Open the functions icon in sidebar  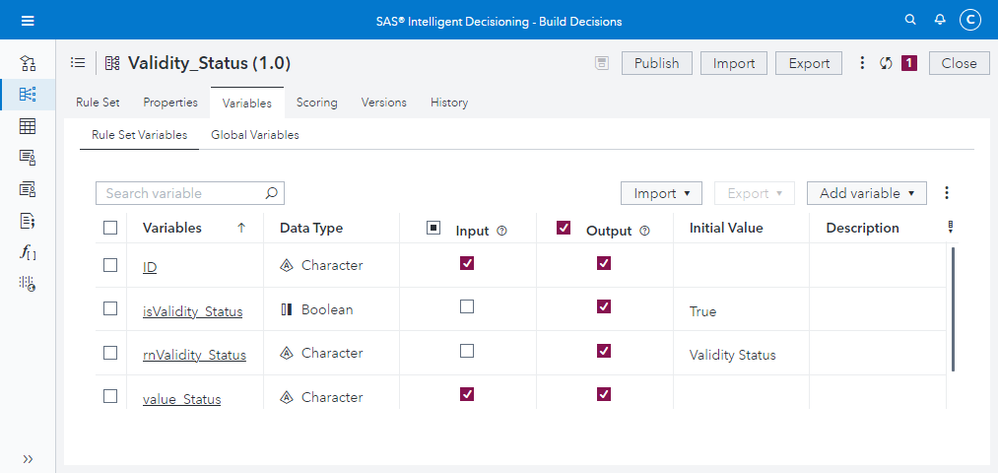click(x=28, y=252)
